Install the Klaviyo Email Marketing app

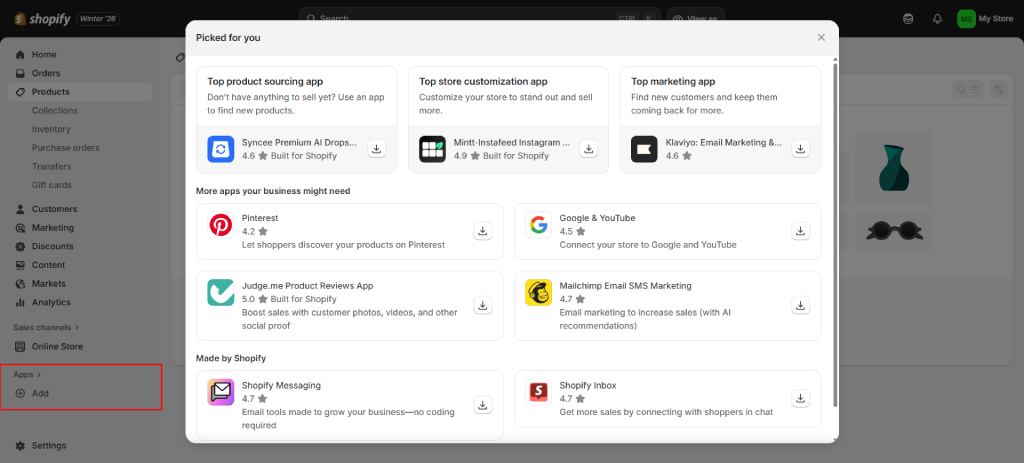pos(801,149)
